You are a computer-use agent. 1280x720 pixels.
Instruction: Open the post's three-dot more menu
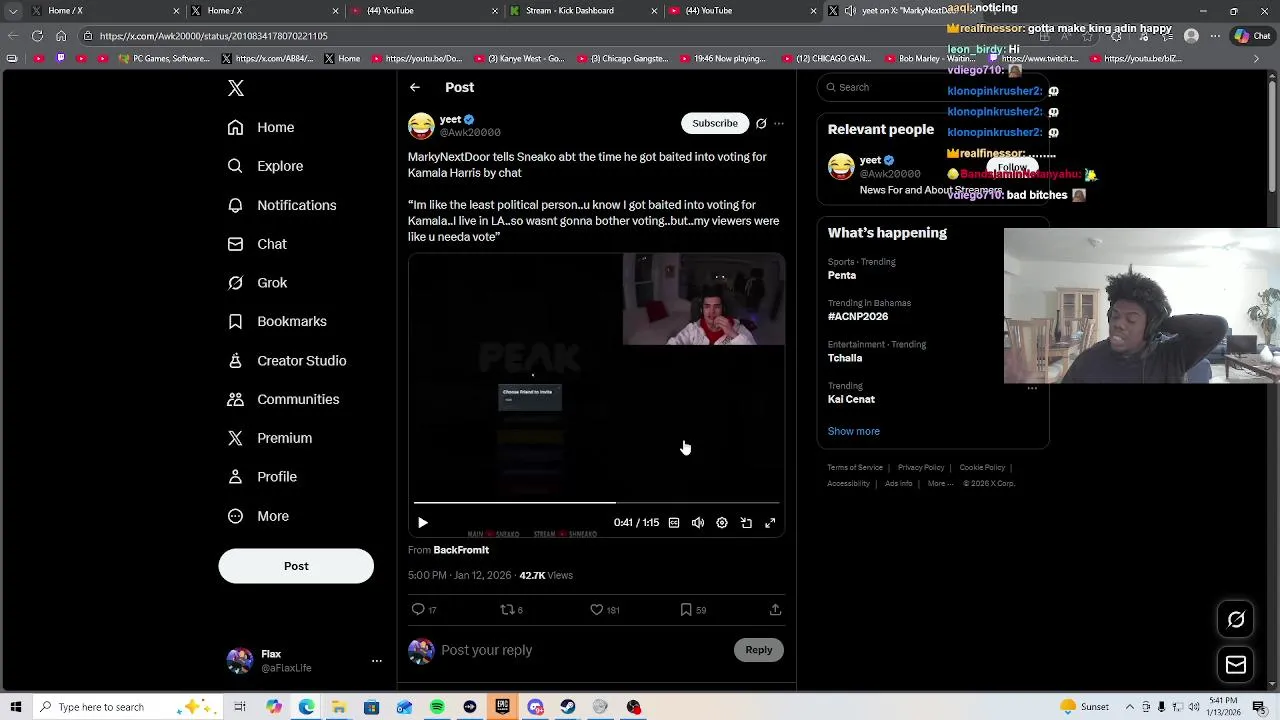click(779, 123)
